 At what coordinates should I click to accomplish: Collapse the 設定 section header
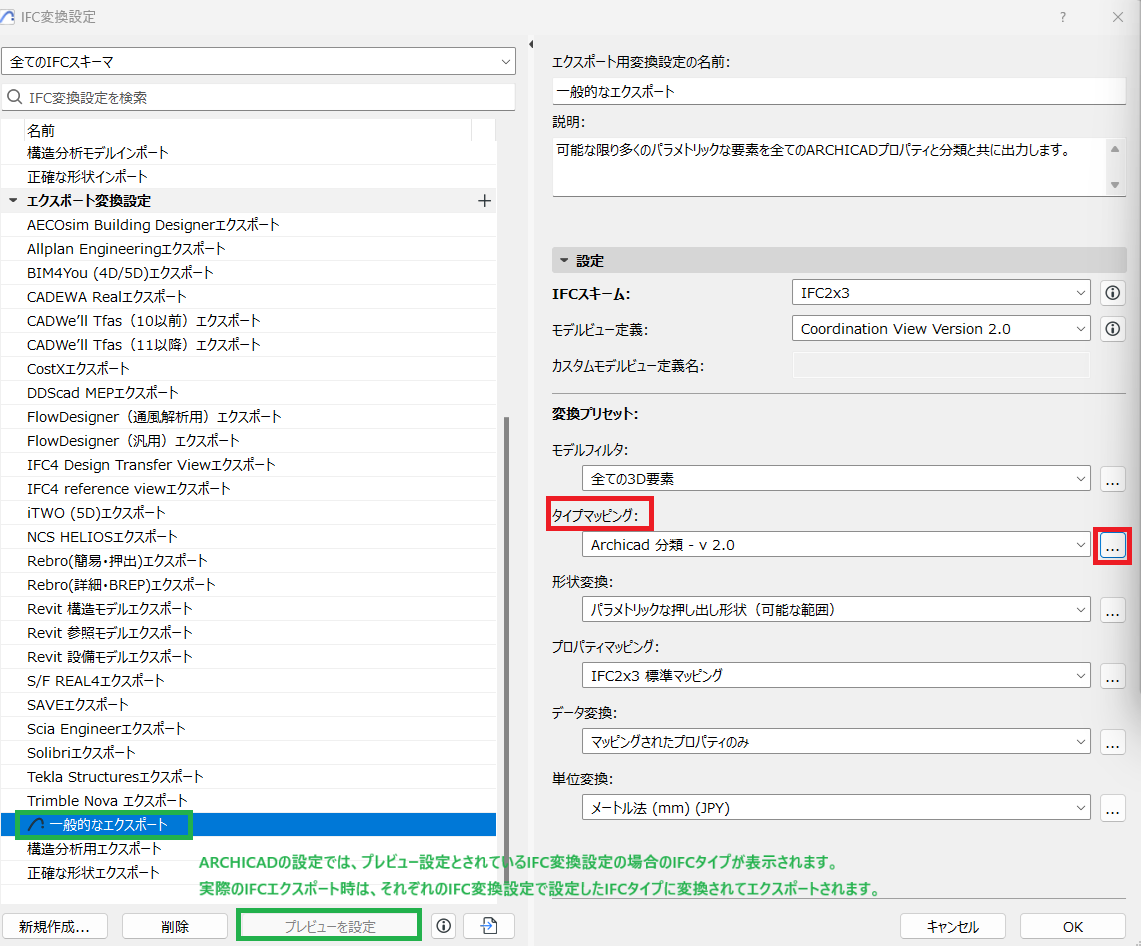564,261
